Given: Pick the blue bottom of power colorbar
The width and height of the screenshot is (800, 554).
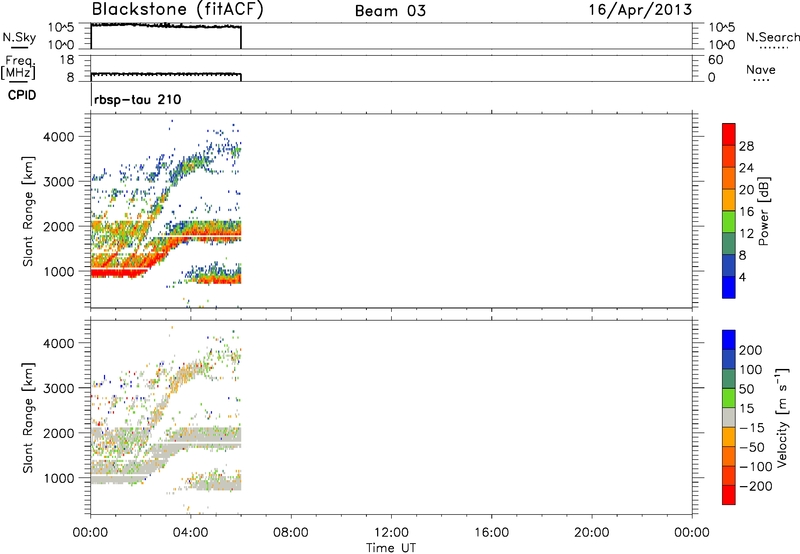Looking at the screenshot, I should pos(729,288).
